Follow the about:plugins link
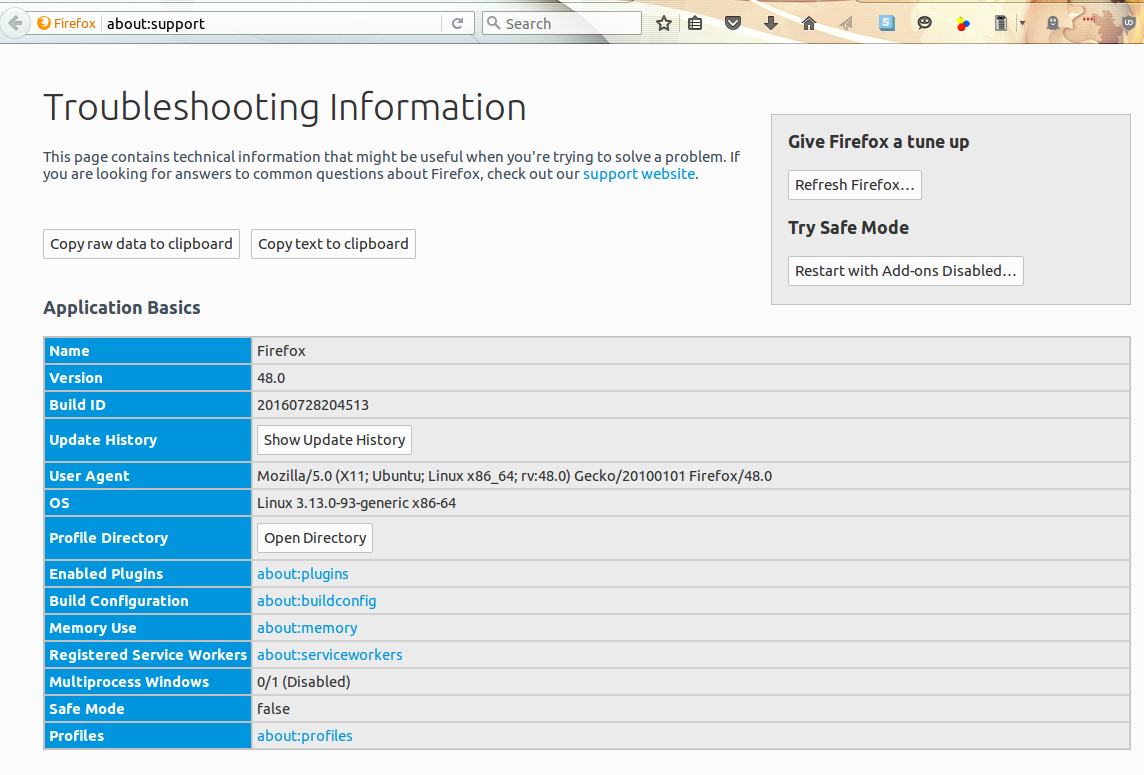This screenshot has width=1144, height=775. point(303,574)
